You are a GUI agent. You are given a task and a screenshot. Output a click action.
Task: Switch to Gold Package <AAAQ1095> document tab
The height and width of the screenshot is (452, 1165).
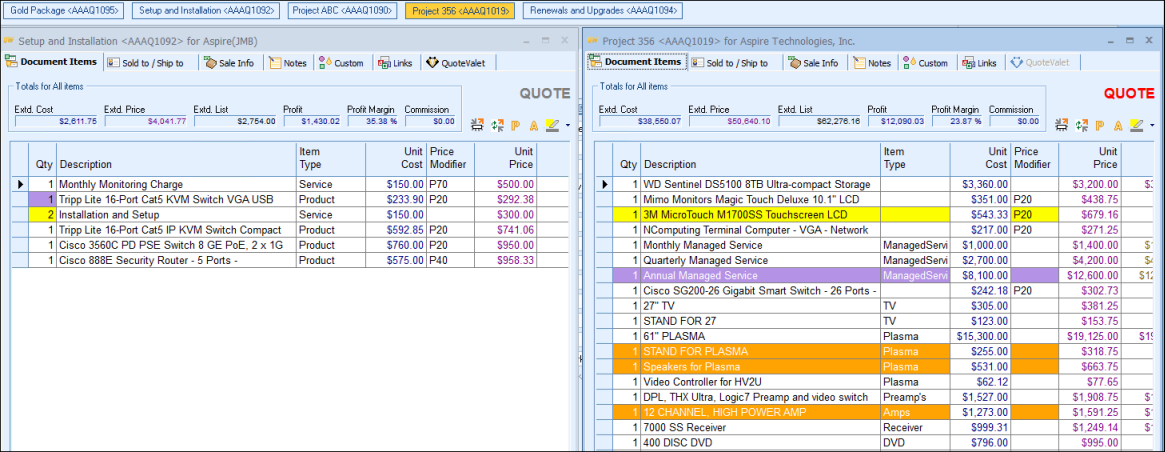[63, 10]
